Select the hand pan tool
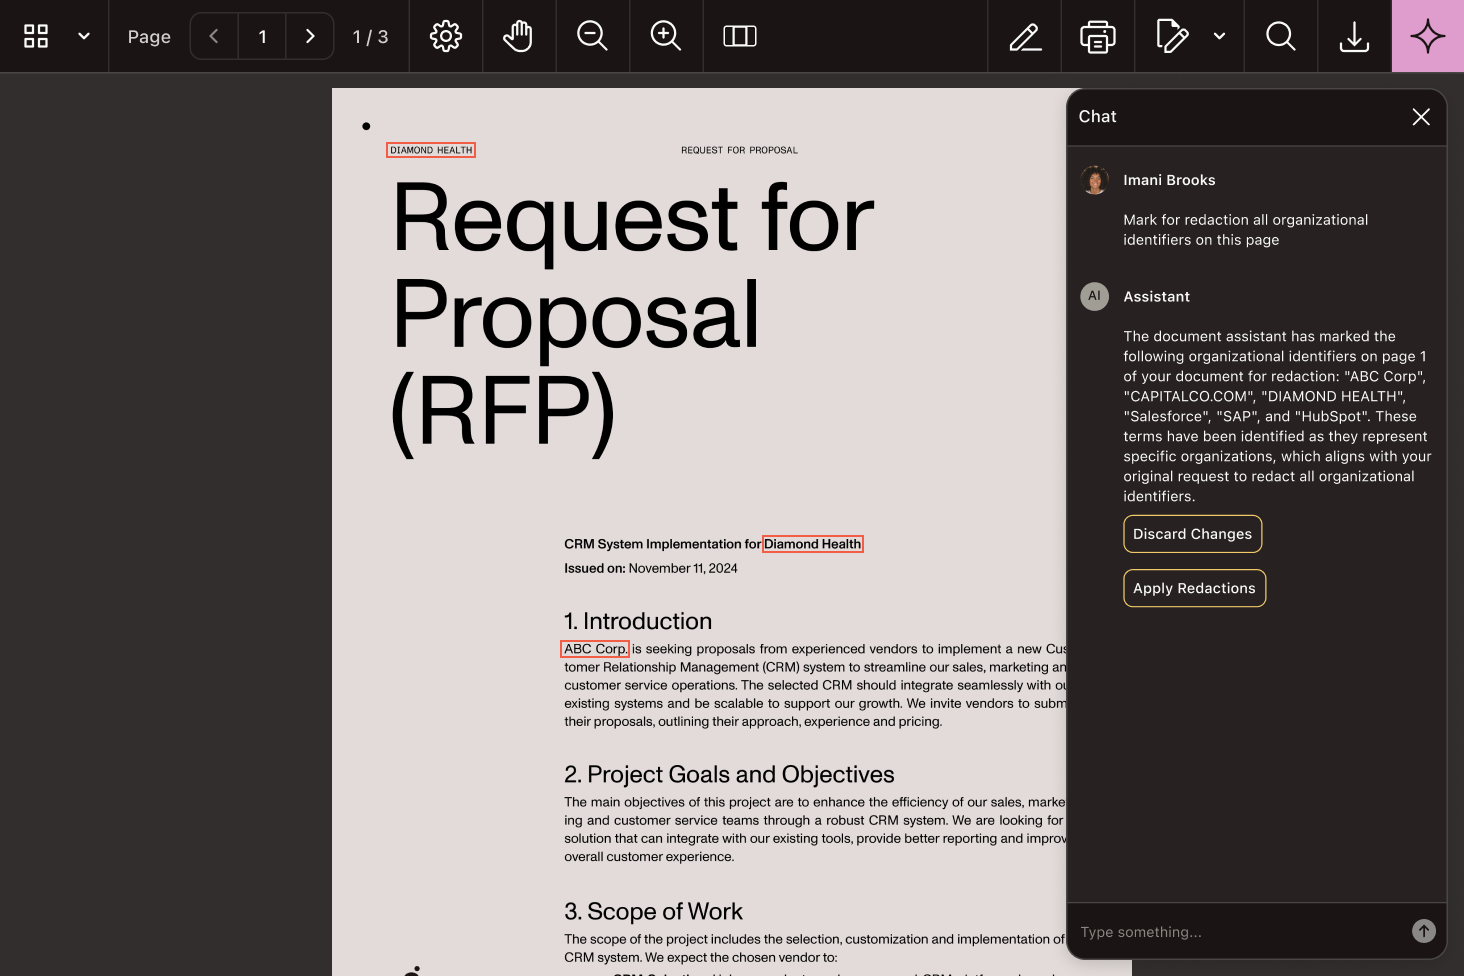This screenshot has height=976, width=1464. click(x=518, y=36)
